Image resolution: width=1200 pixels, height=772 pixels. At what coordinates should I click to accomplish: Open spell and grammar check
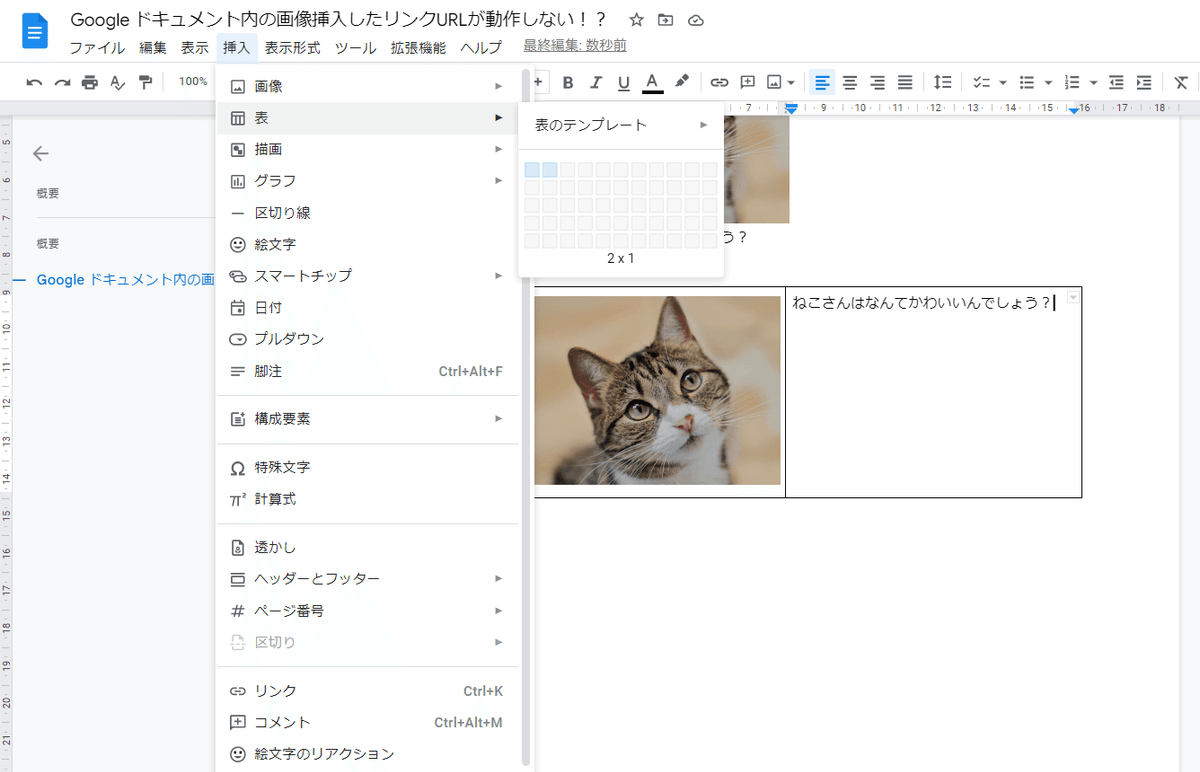point(115,83)
